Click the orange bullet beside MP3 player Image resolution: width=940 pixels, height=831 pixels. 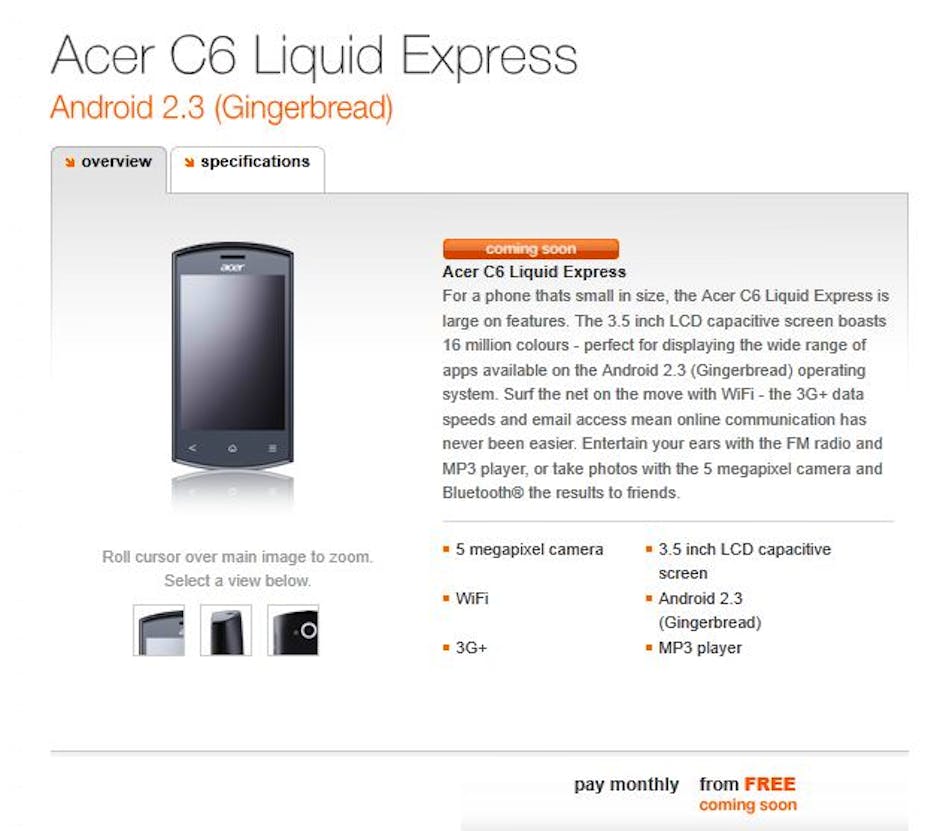(x=649, y=648)
